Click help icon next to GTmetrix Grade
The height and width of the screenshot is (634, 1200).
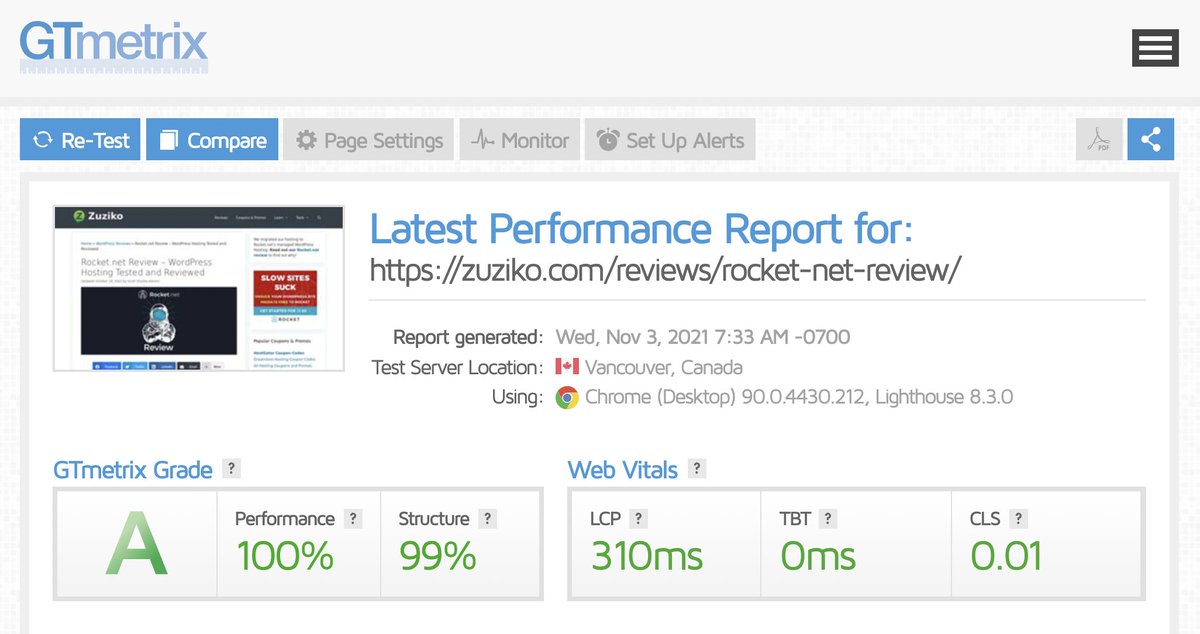[x=231, y=469]
